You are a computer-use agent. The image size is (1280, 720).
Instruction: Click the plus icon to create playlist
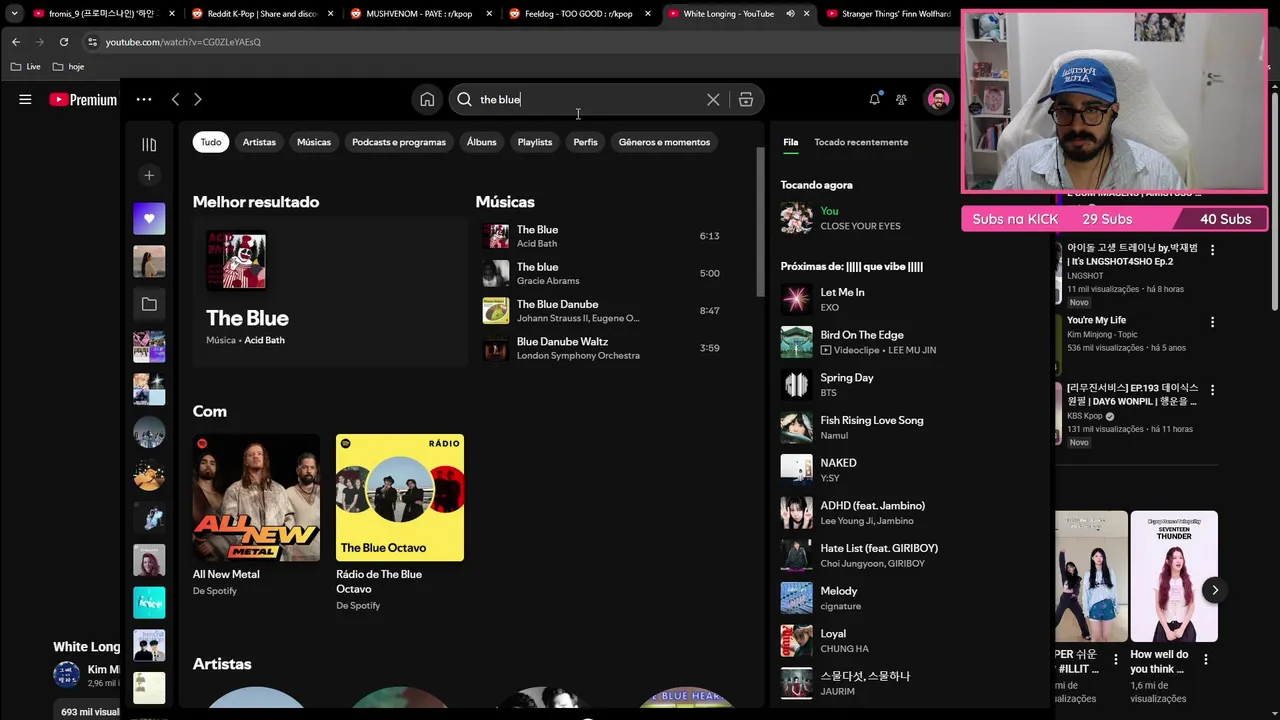pos(149,176)
